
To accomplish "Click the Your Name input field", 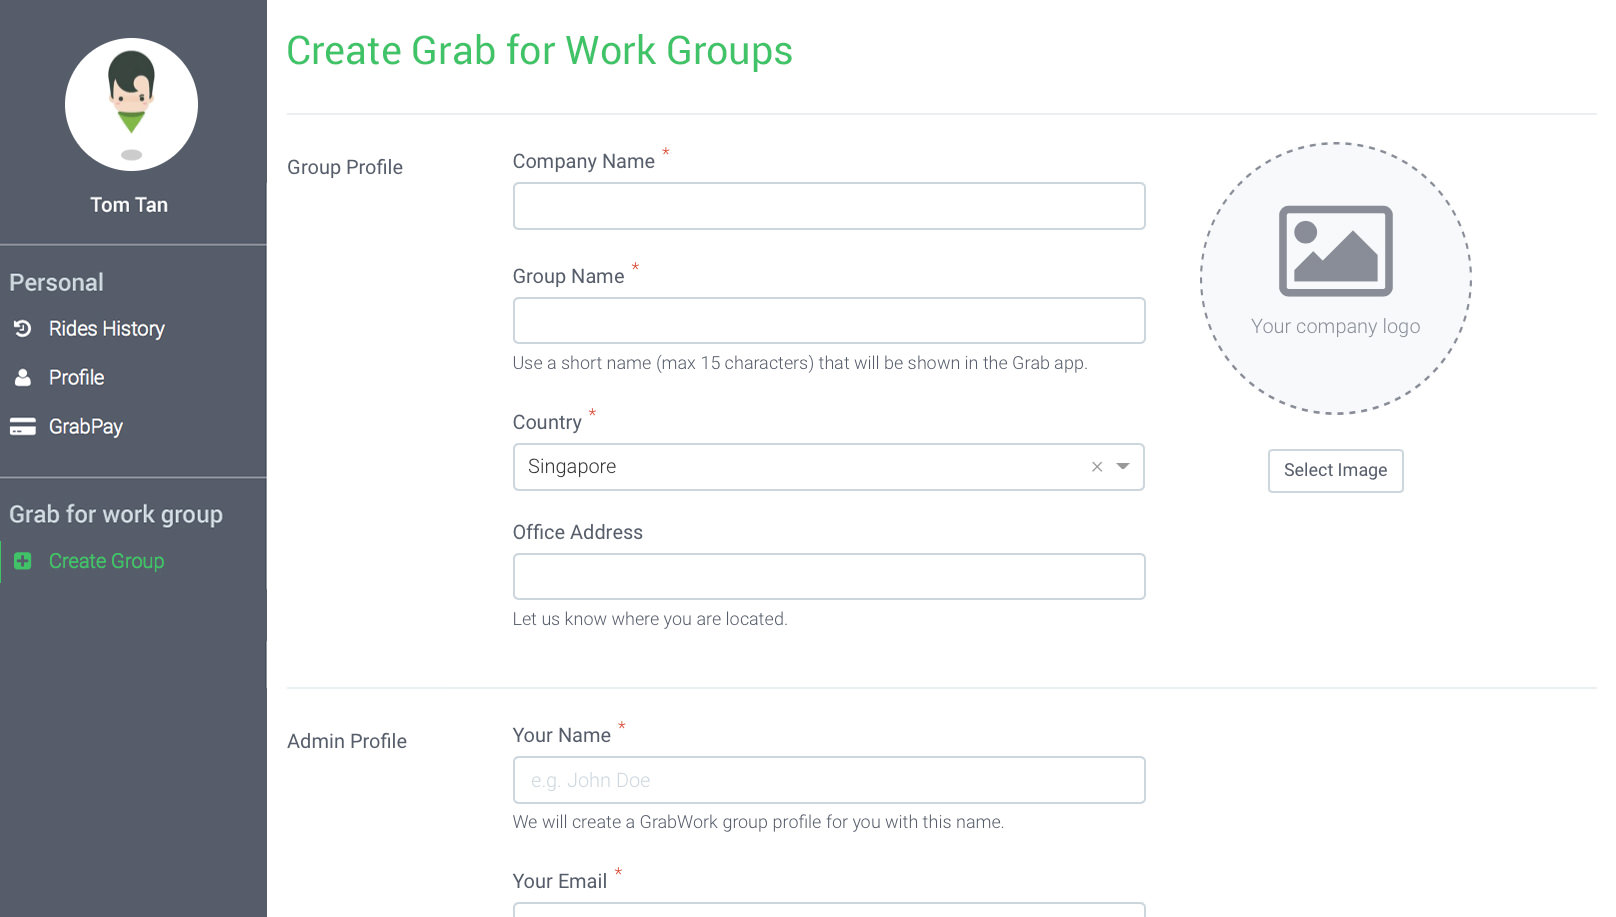I will pos(828,780).
